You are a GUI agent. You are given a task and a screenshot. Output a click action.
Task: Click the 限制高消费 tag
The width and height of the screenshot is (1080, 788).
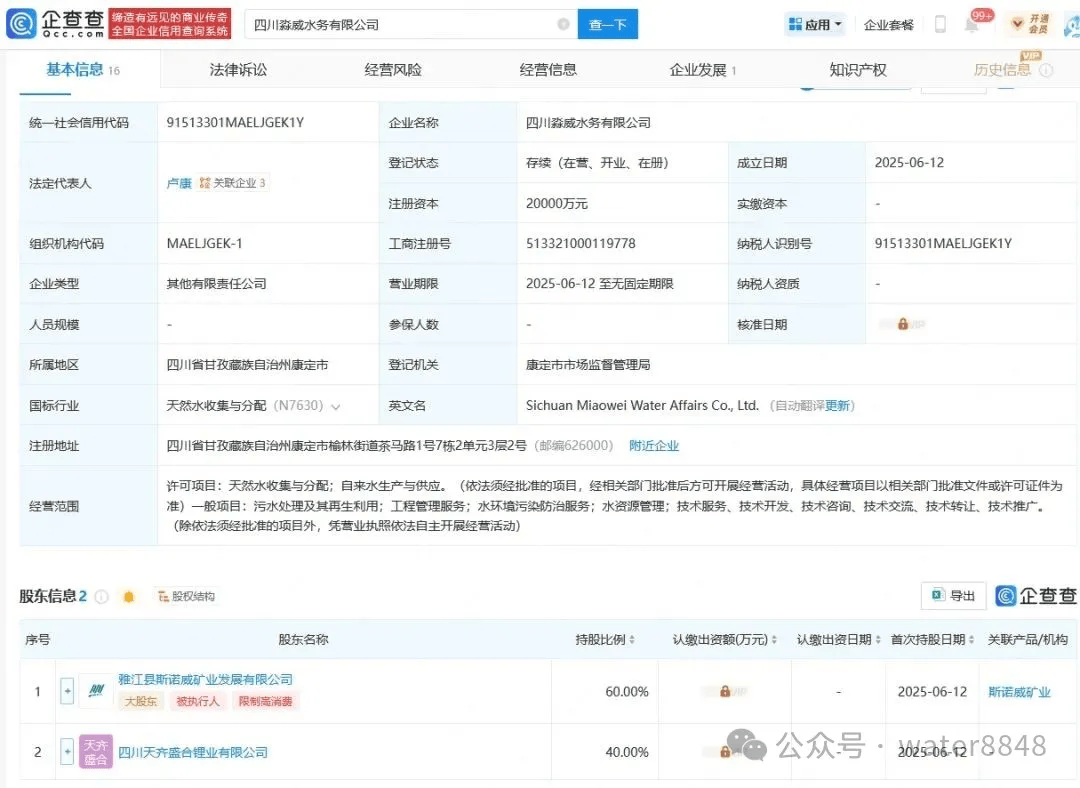(x=265, y=701)
